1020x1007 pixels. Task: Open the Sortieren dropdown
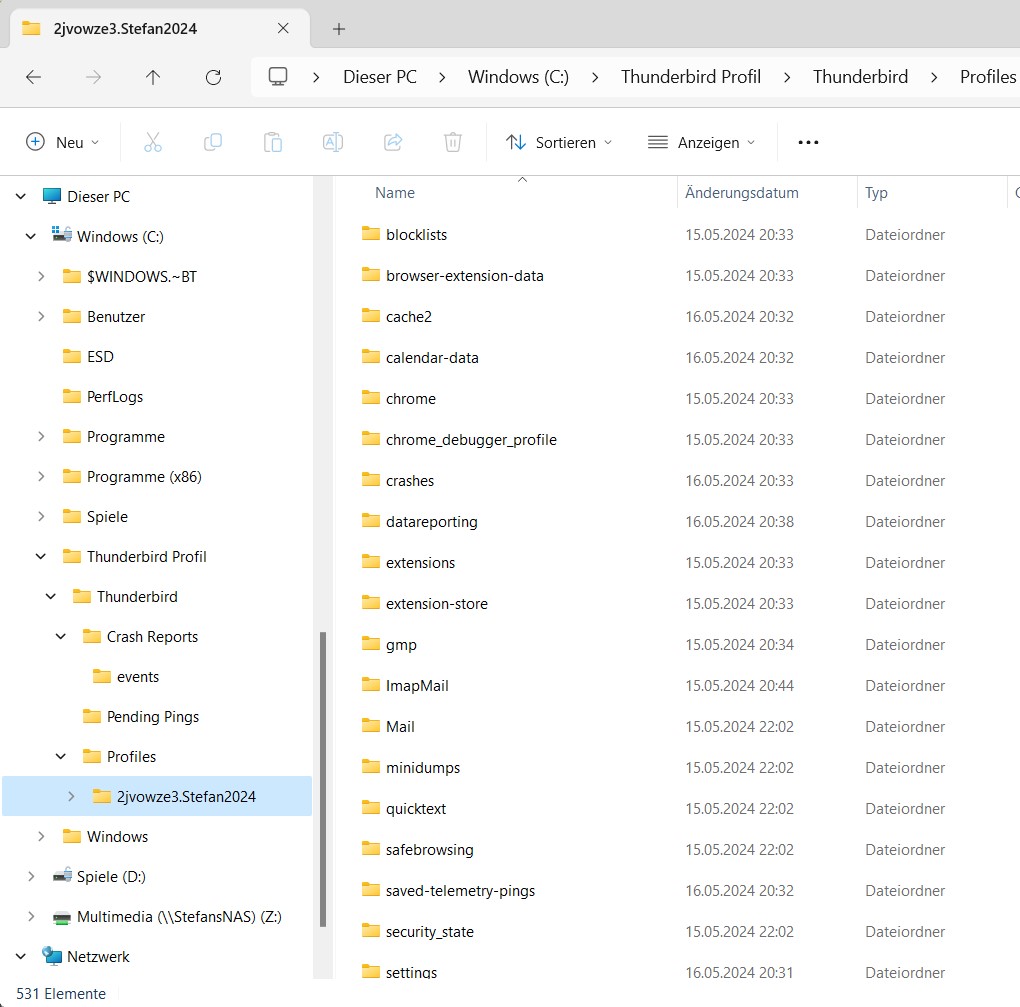coord(559,142)
